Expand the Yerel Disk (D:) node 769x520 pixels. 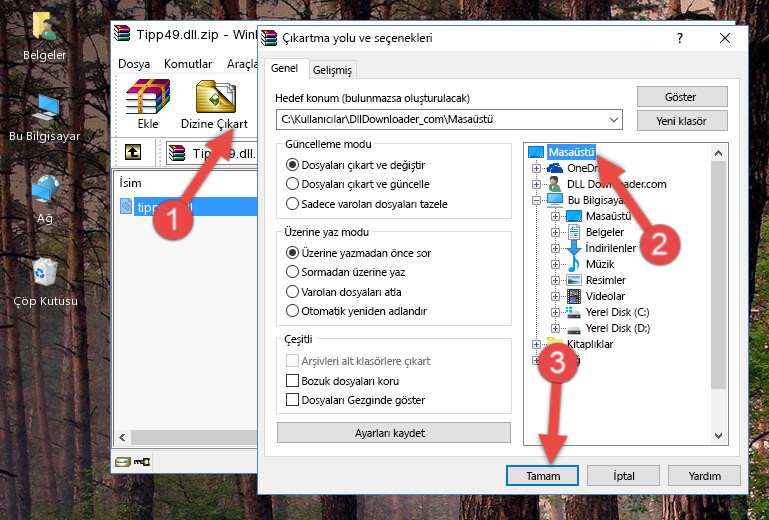pyautogui.click(x=555, y=328)
